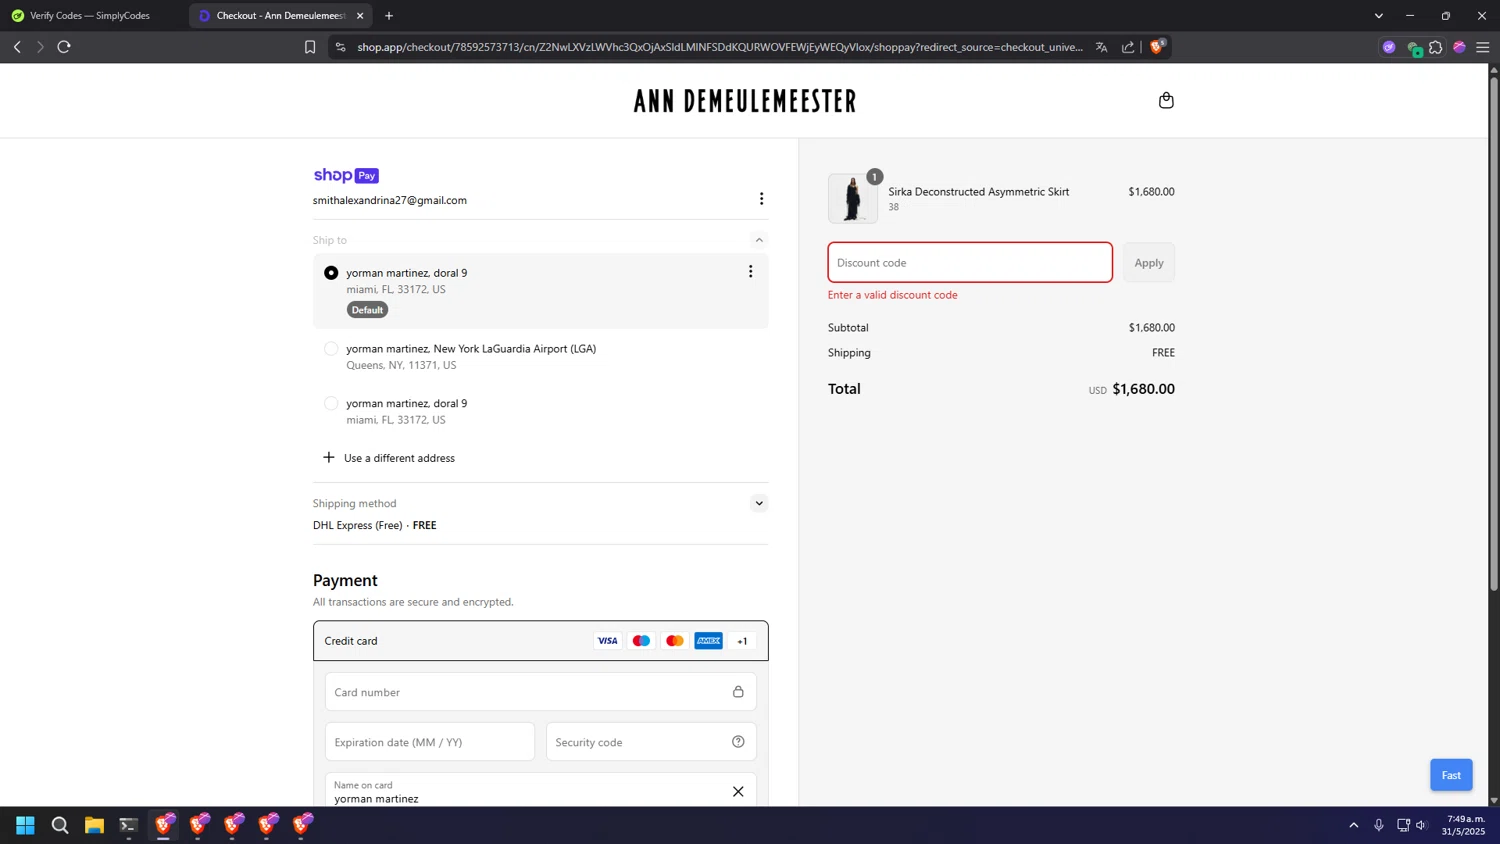1500x844 pixels.
Task: Open options for default doral 9 address
Action: [x=750, y=272]
